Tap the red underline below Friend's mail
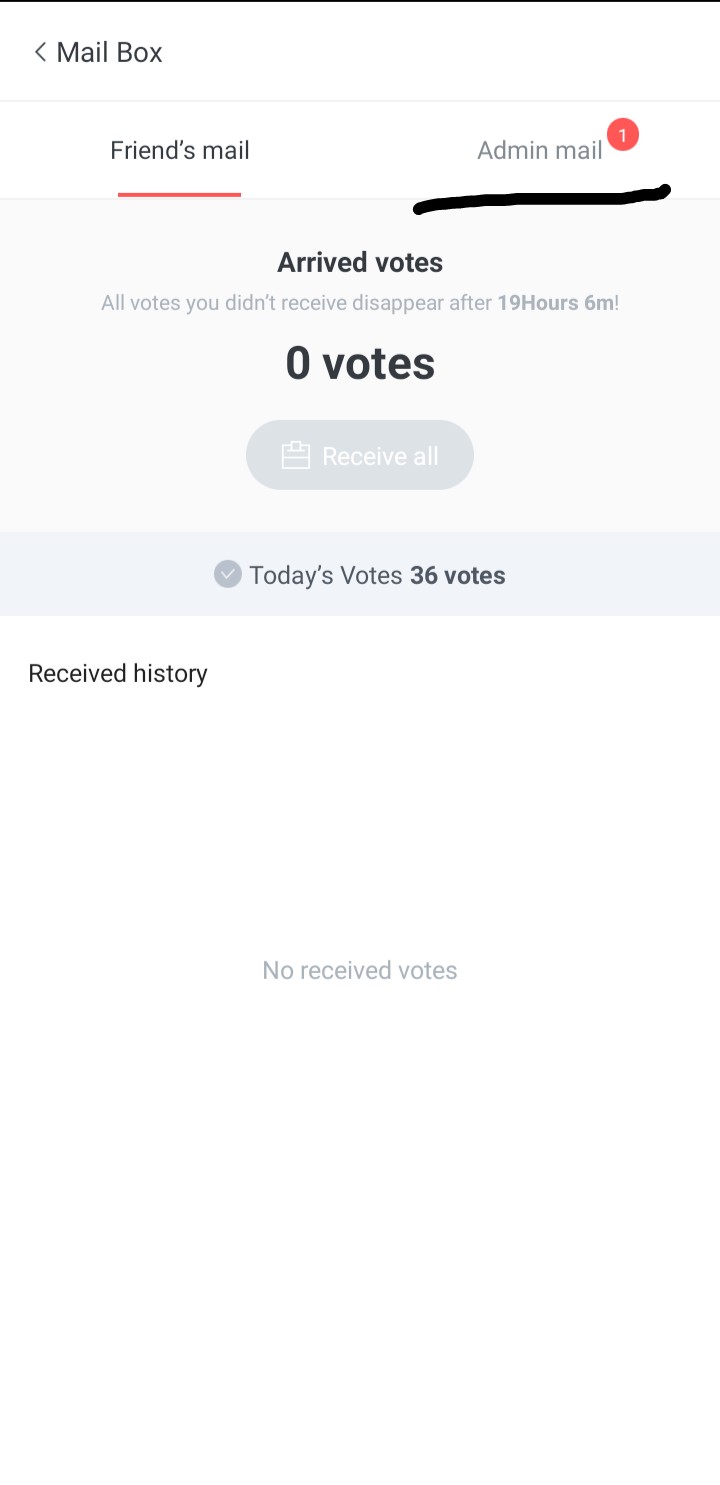This screenshot has width=720, height=1485. [180, 194]
